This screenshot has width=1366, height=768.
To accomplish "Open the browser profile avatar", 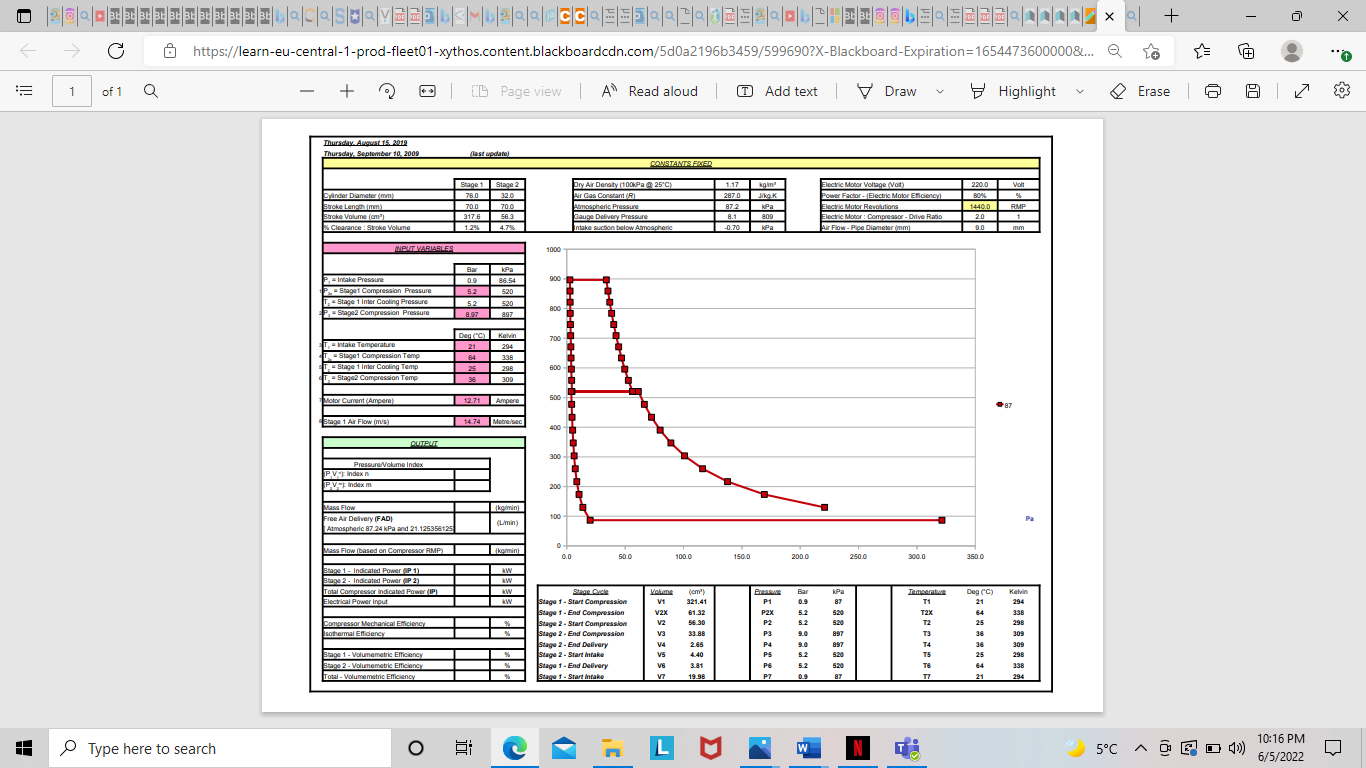I will coord(1292,51).
